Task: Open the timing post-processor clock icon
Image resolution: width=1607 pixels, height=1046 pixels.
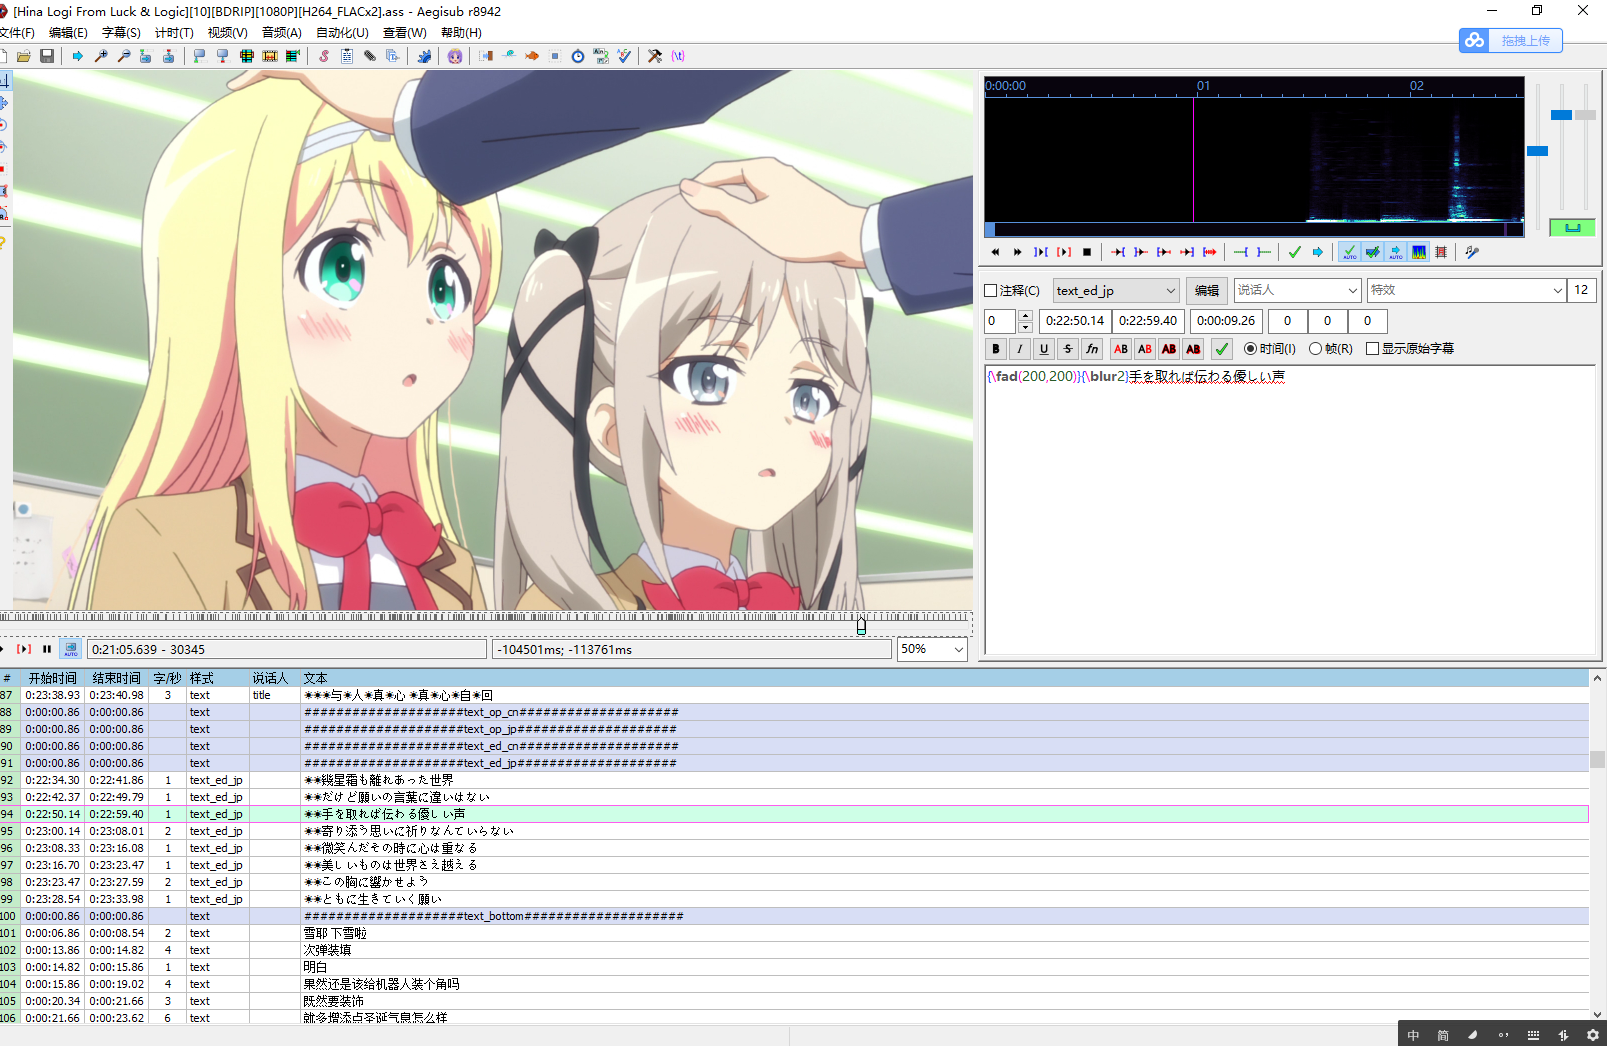Action: coord(578,56)
